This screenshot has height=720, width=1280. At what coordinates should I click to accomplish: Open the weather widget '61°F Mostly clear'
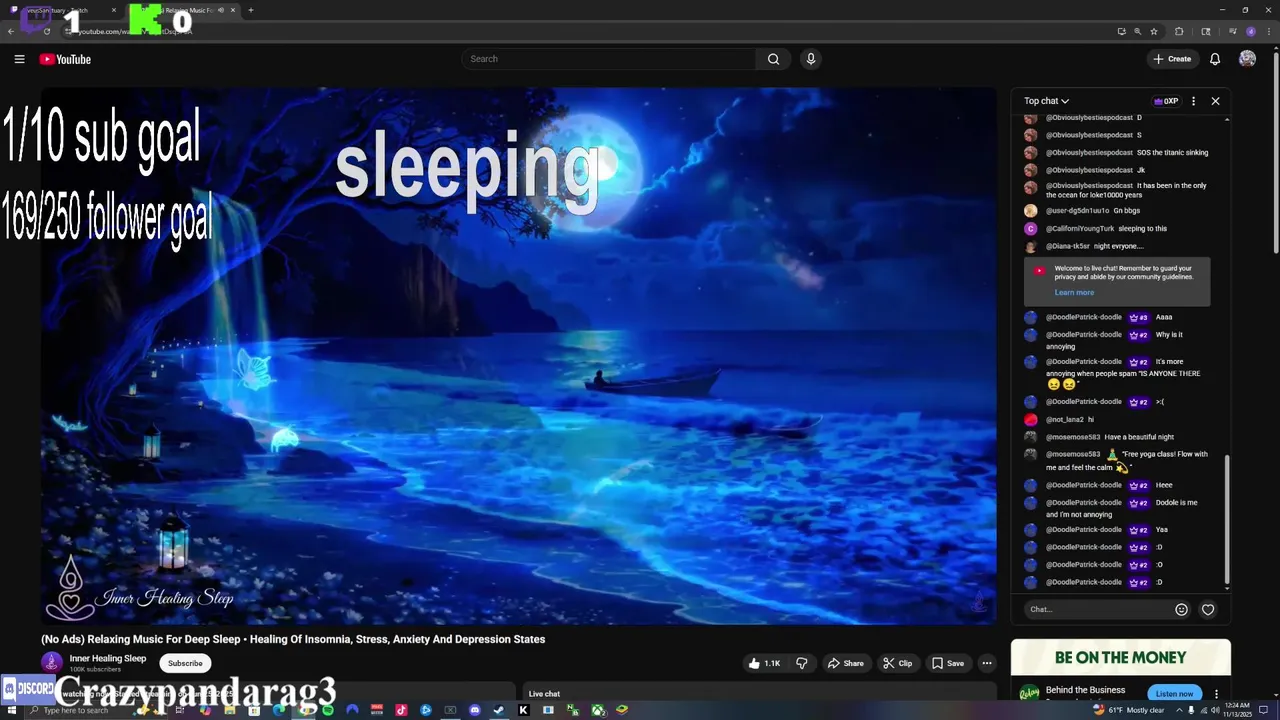[x=1128, y=710]
